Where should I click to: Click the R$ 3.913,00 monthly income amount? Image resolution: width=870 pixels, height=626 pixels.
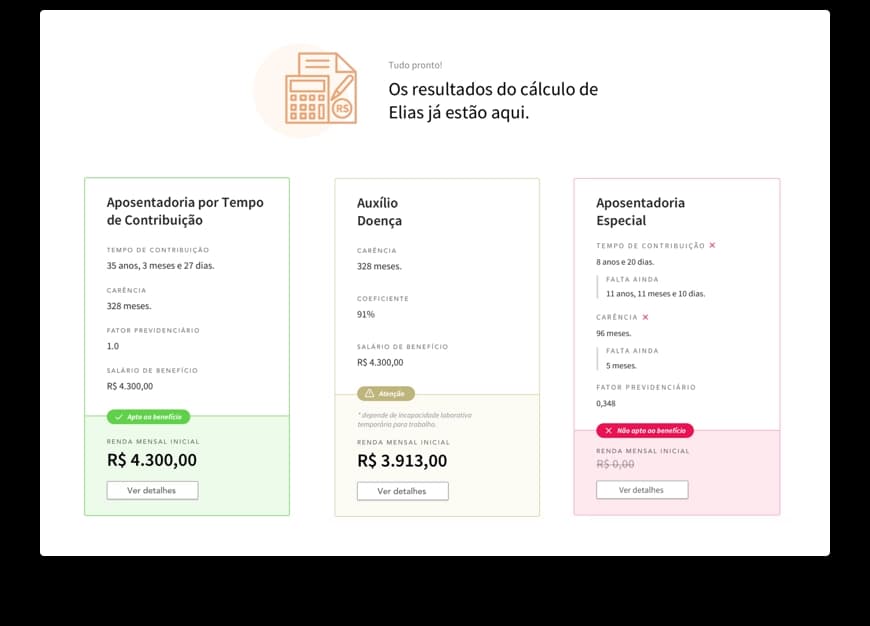pyautogui.click(x=402, y=461)
